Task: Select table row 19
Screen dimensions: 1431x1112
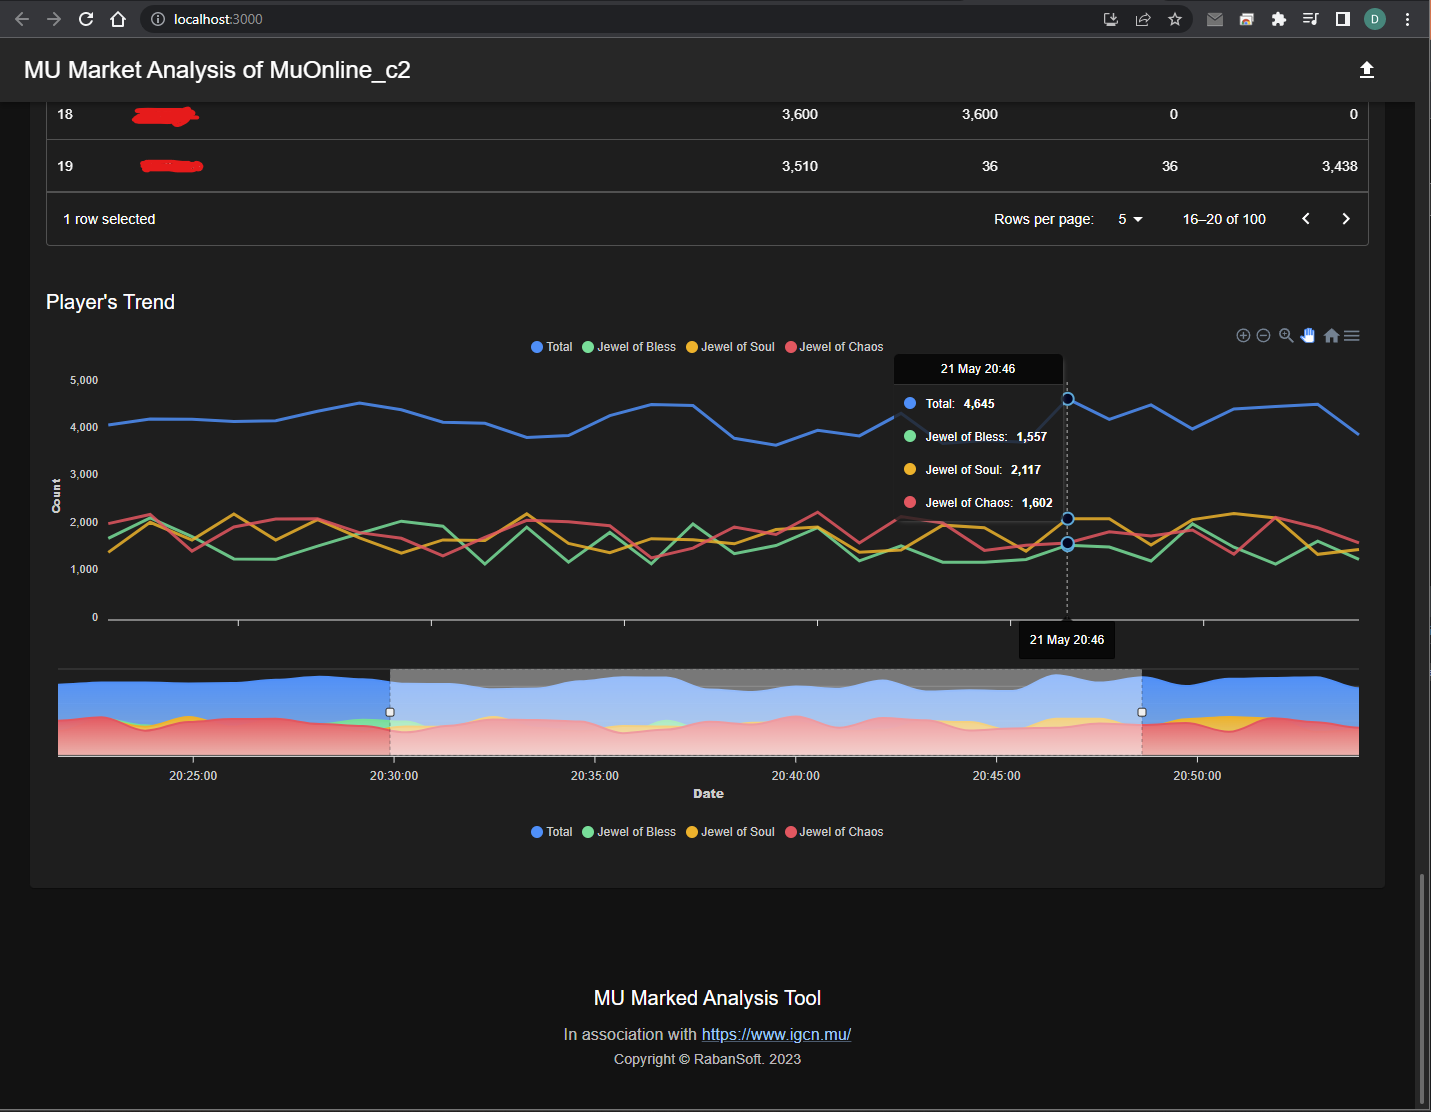Action: pos(707,166)
